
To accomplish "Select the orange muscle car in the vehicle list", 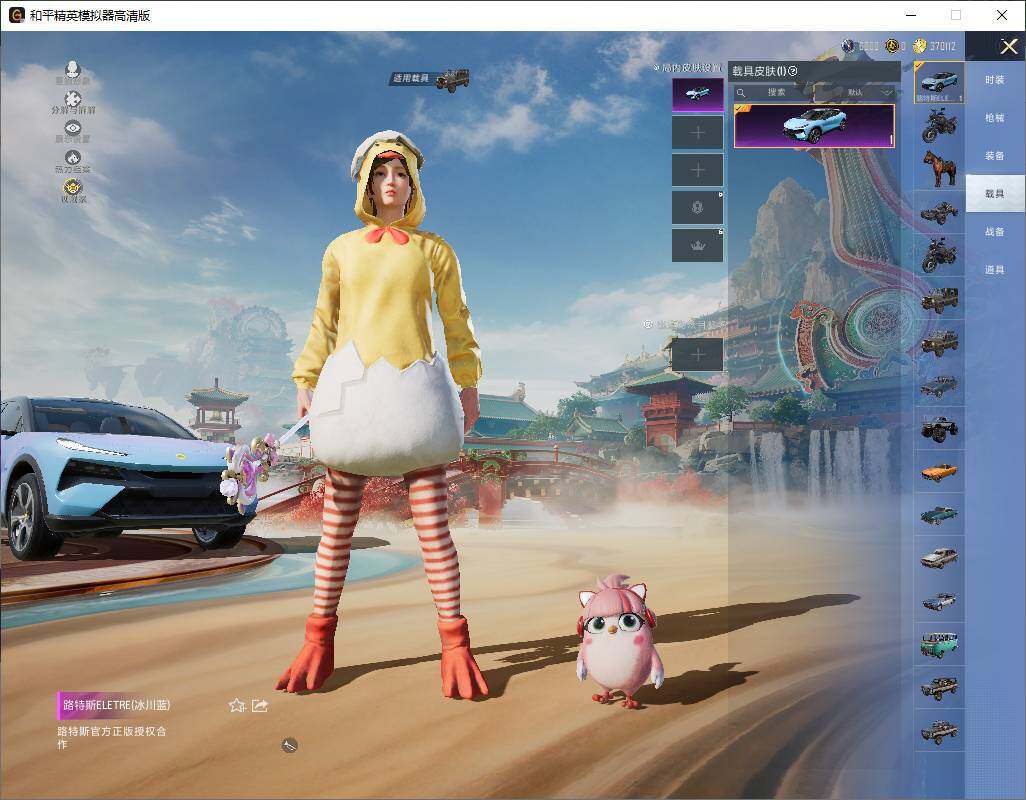I will point(939,471).
